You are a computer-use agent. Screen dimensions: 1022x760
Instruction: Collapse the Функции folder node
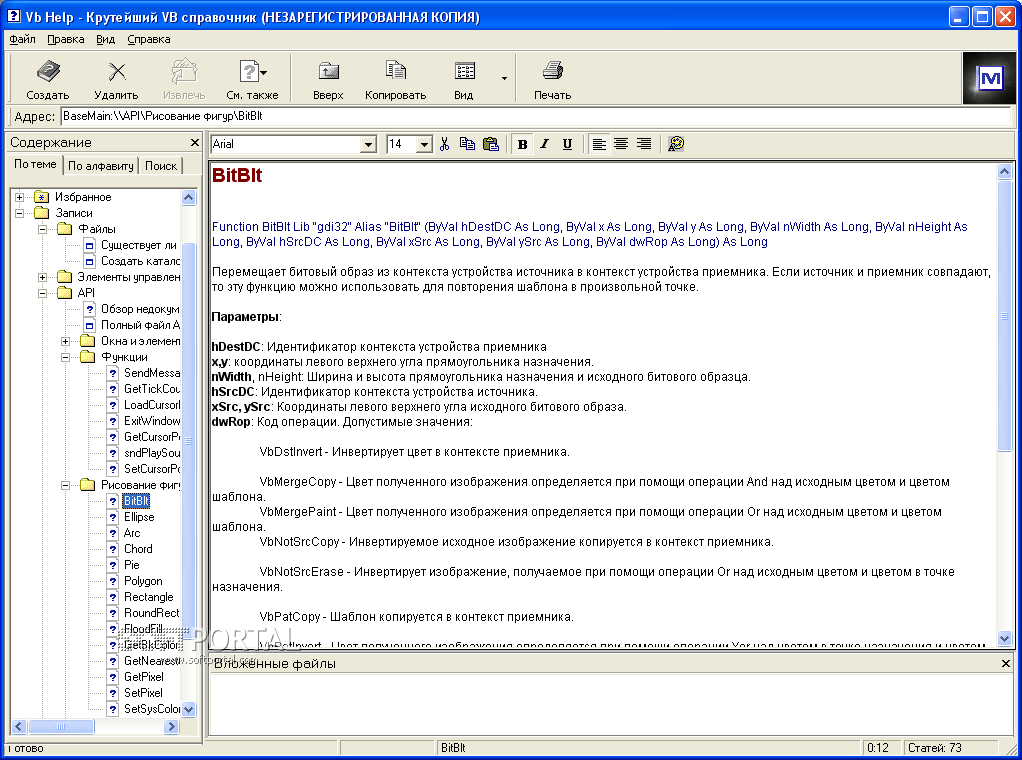click(x=65, y=357)
